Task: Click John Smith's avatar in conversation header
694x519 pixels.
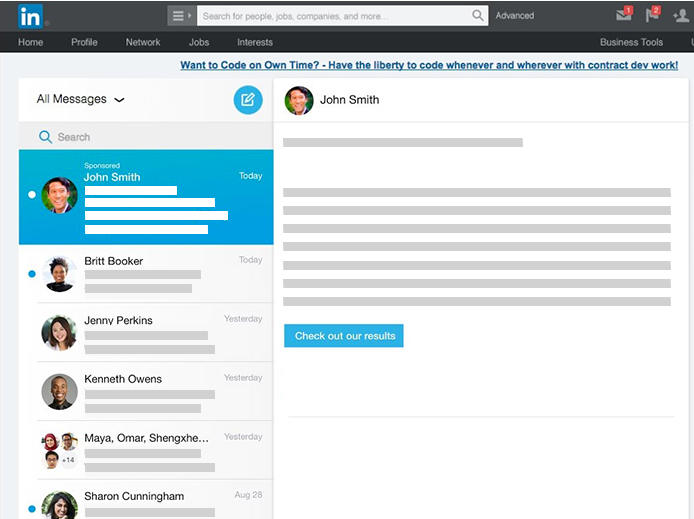Action: coord(299,100)
